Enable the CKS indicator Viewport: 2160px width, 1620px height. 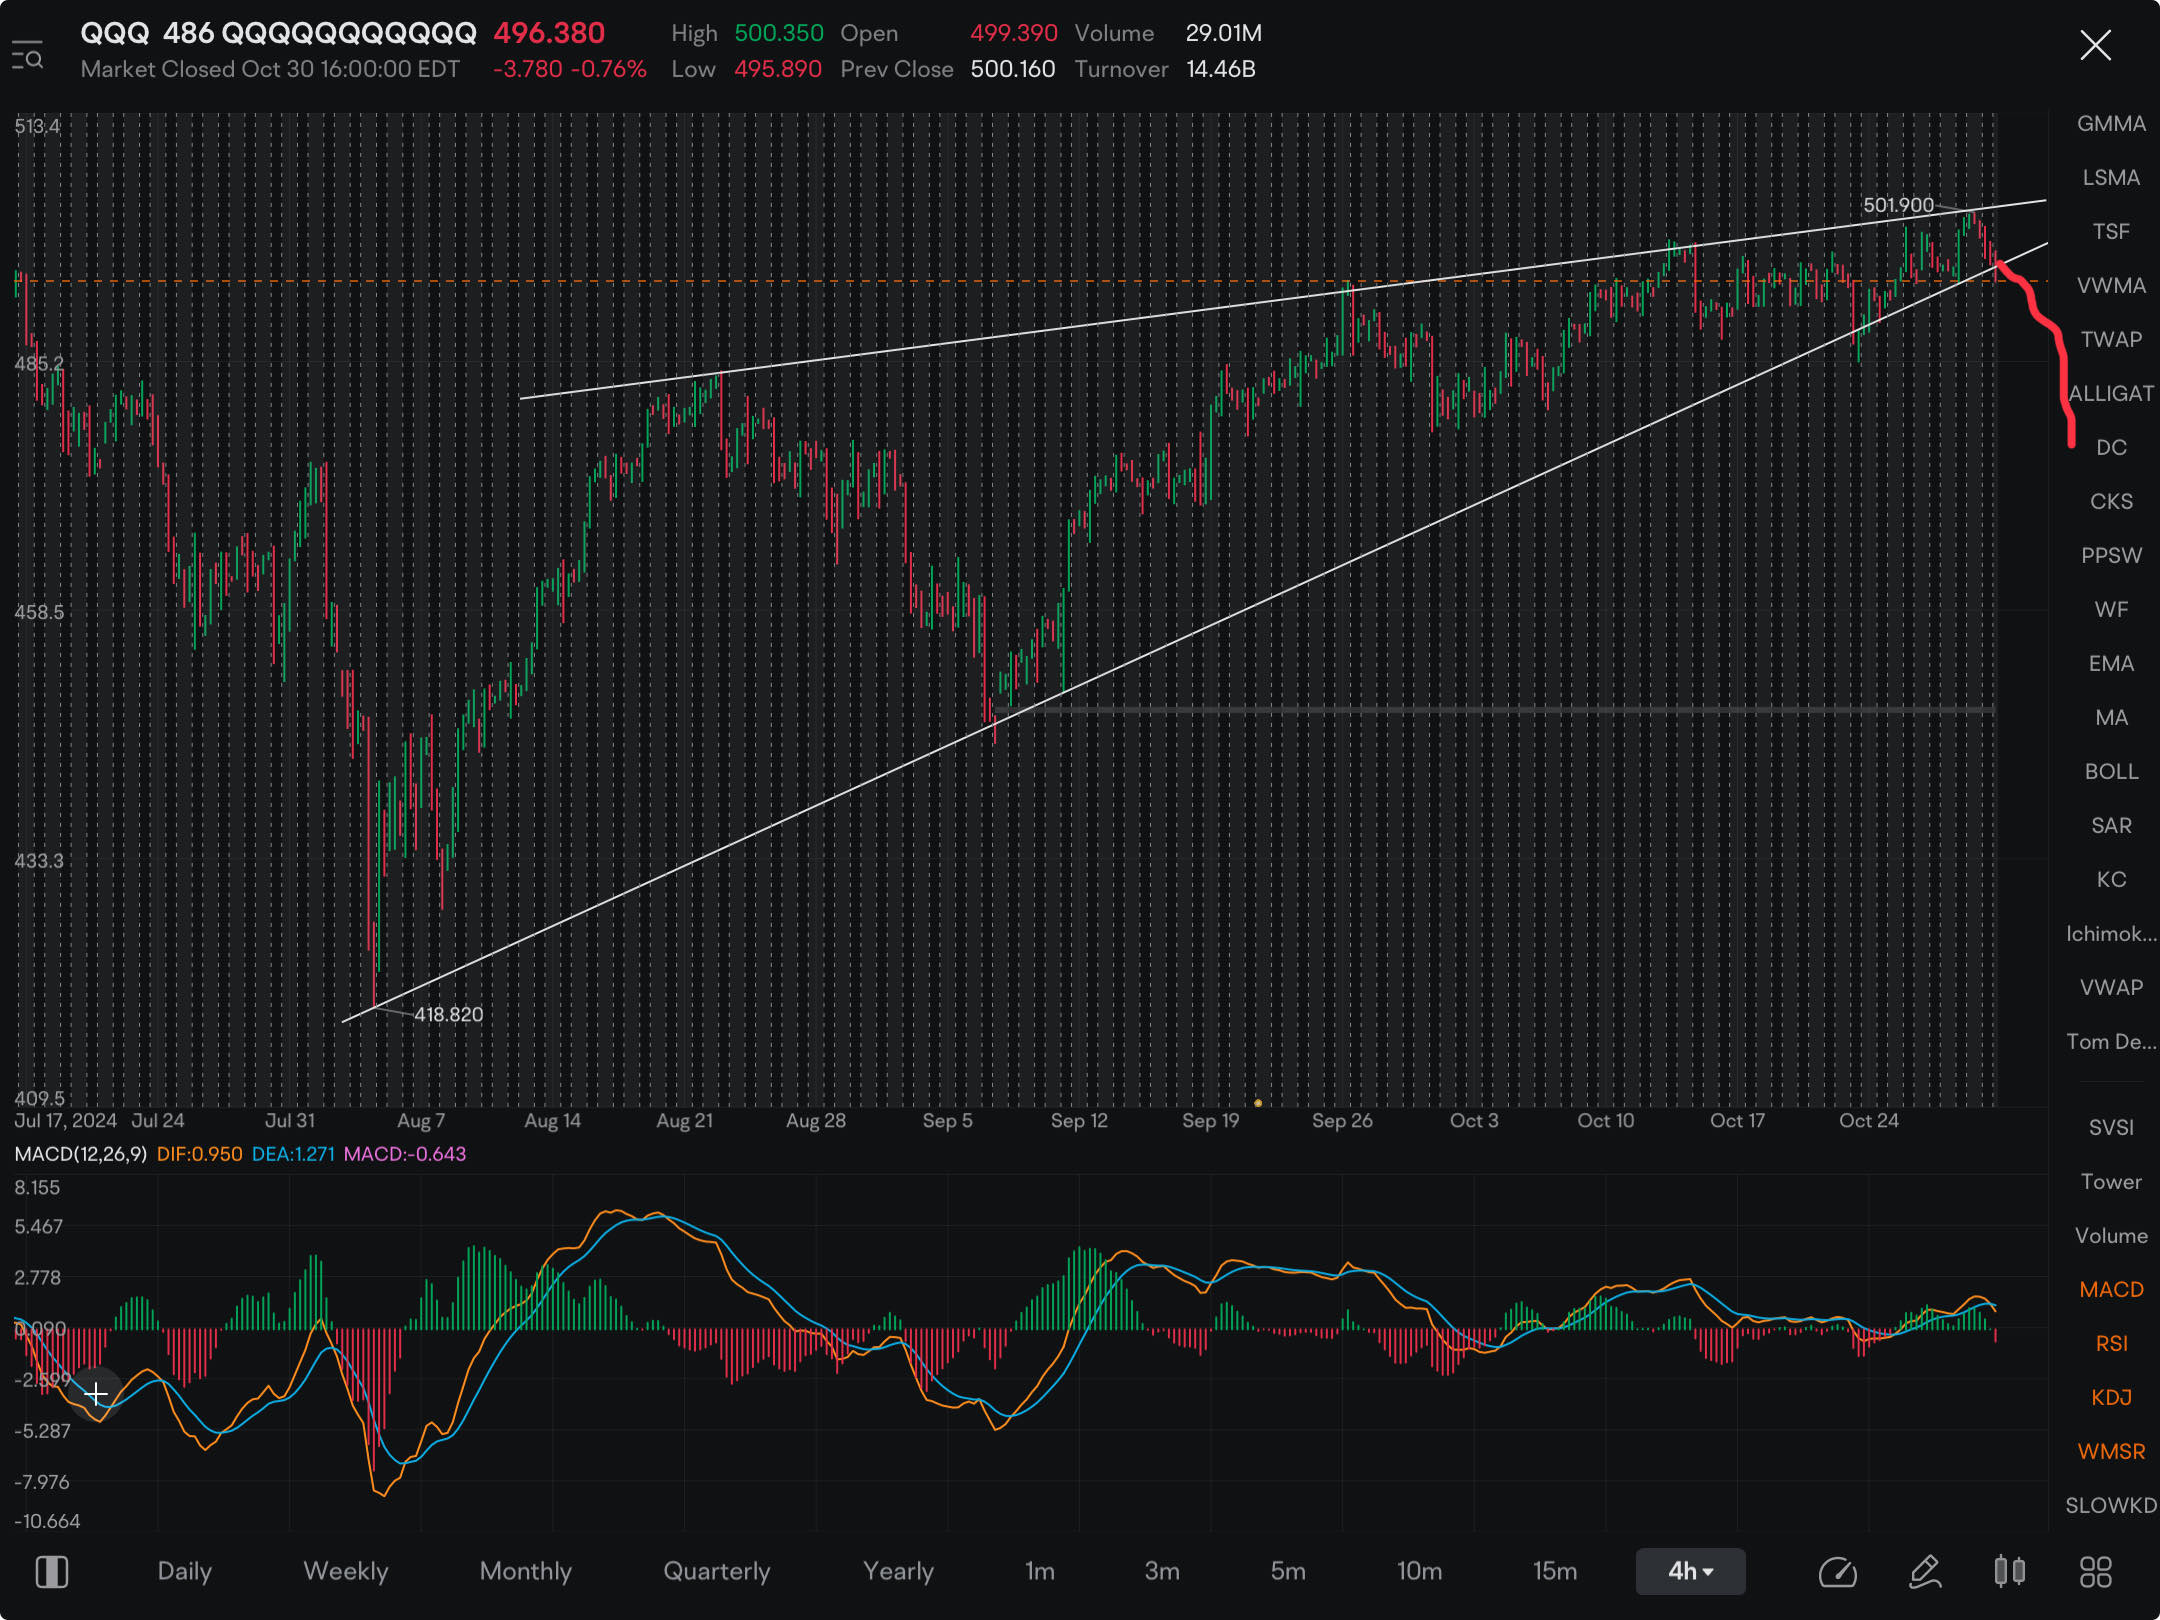pos(2111,502)
